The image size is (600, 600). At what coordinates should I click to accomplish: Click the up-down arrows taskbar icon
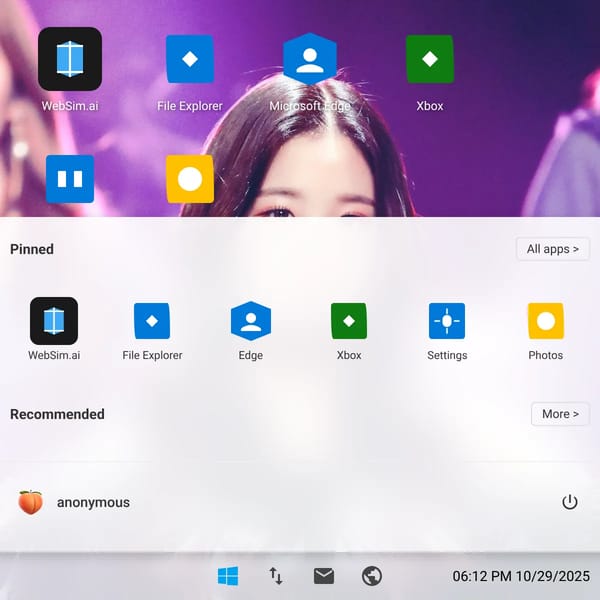[x=276, y=576]
